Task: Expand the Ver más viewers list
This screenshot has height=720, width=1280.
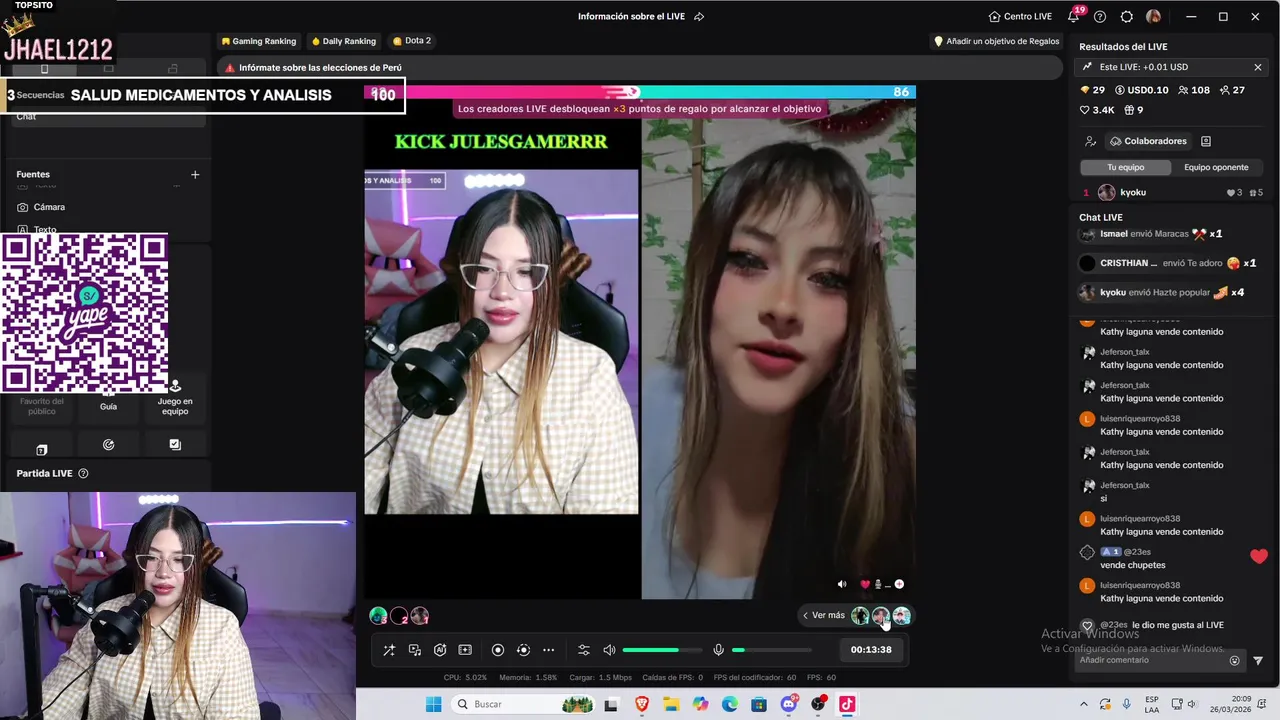Action: 824,616
